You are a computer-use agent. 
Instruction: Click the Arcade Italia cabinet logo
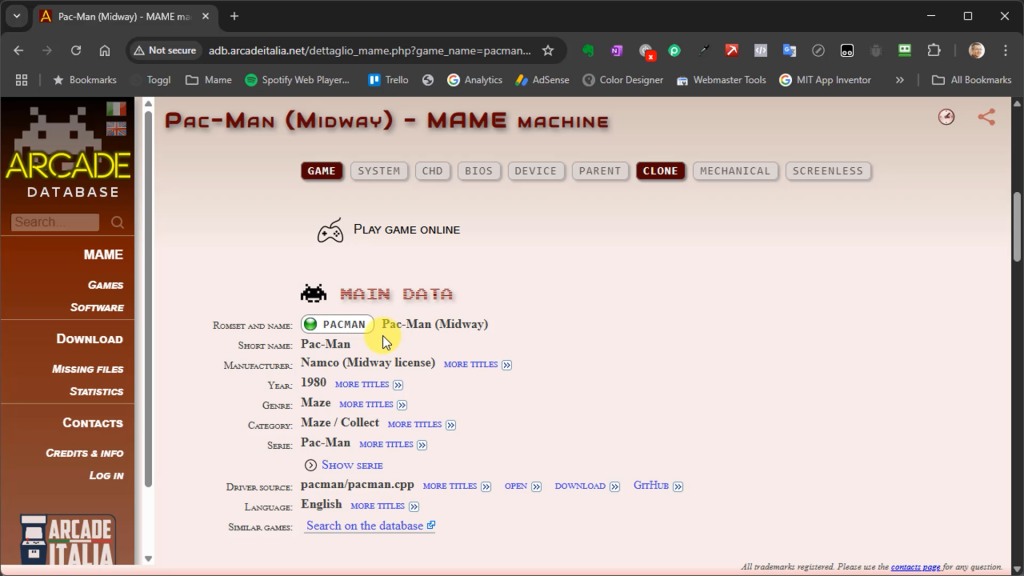[67, 539]
